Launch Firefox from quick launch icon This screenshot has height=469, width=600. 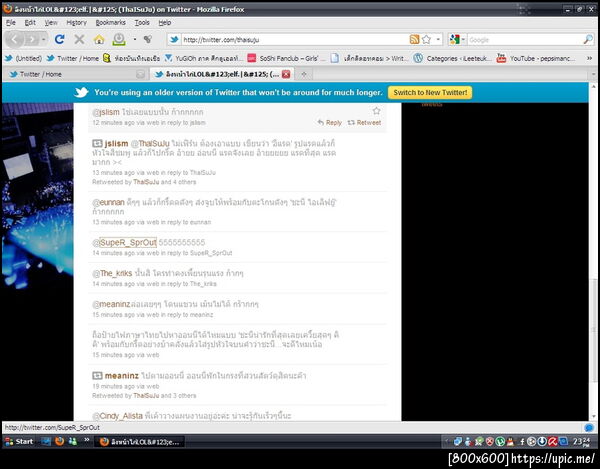tap(59, 441)
